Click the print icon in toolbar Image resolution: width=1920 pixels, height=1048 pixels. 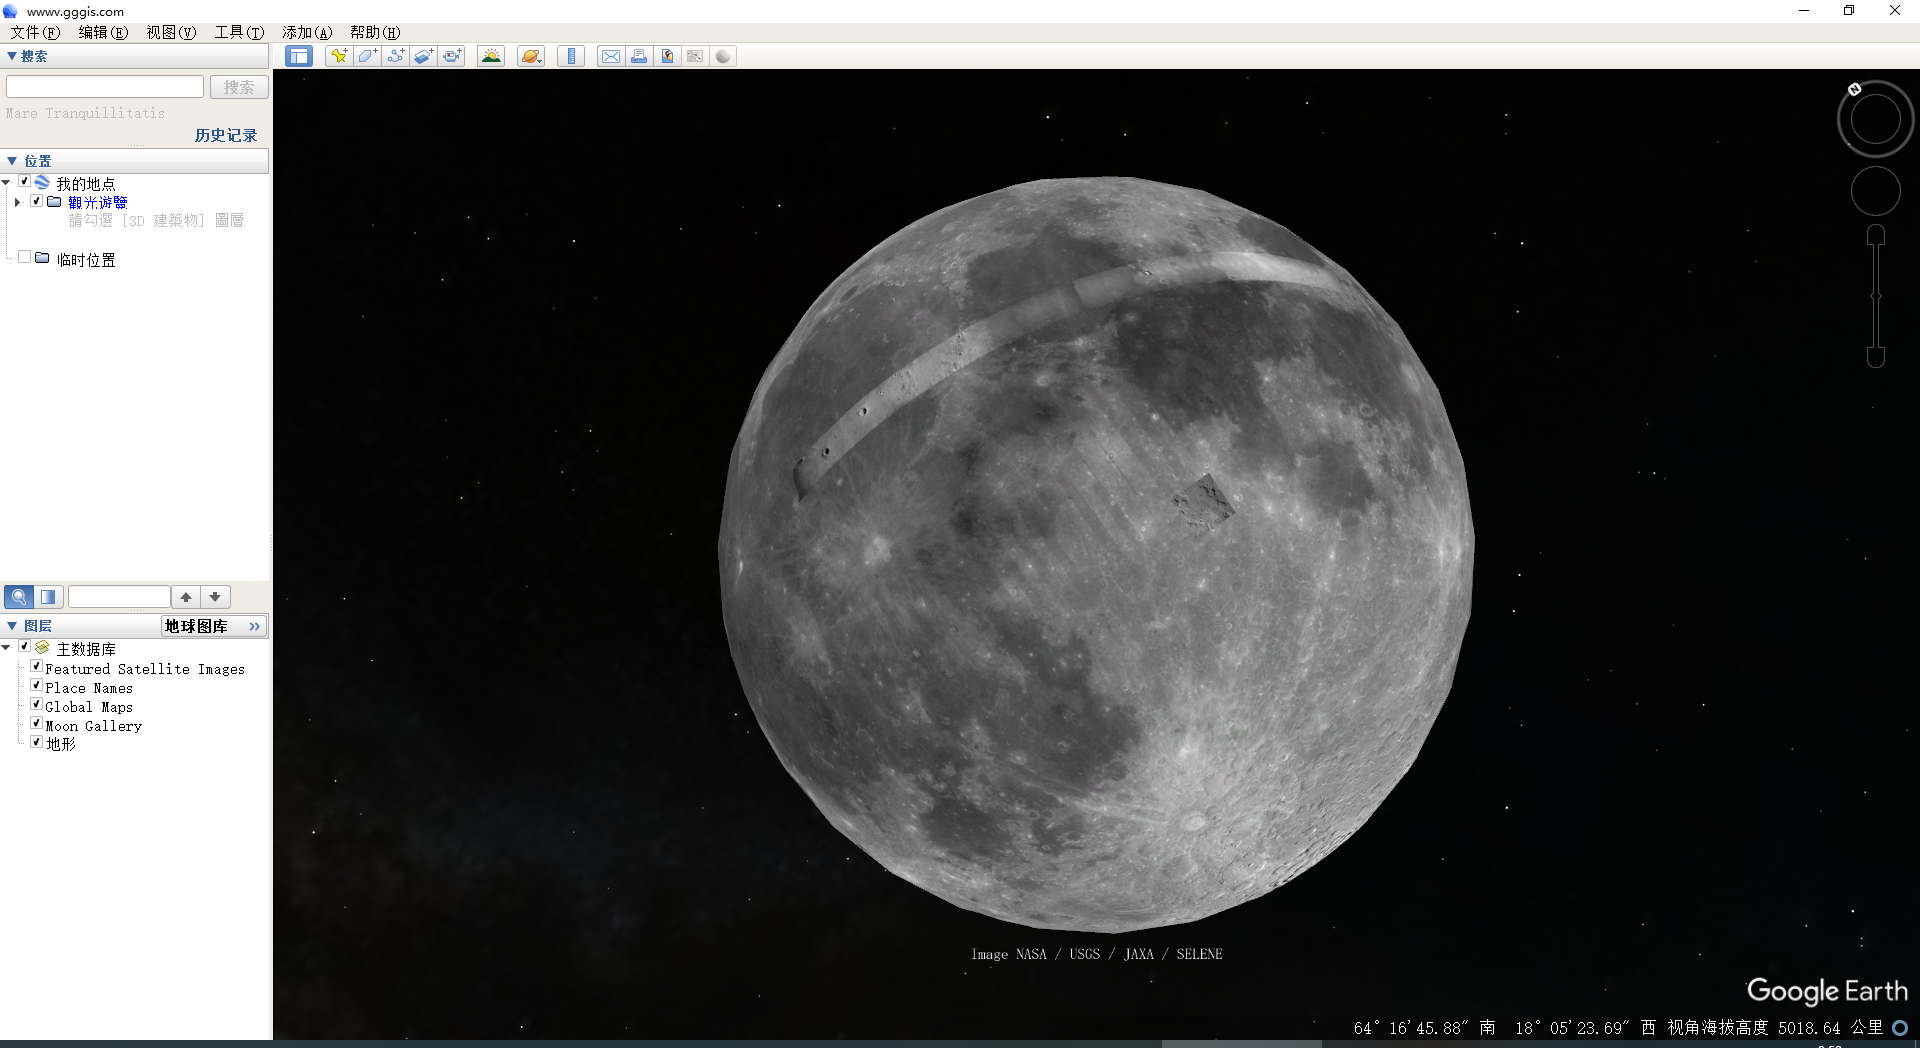[638, 56]
